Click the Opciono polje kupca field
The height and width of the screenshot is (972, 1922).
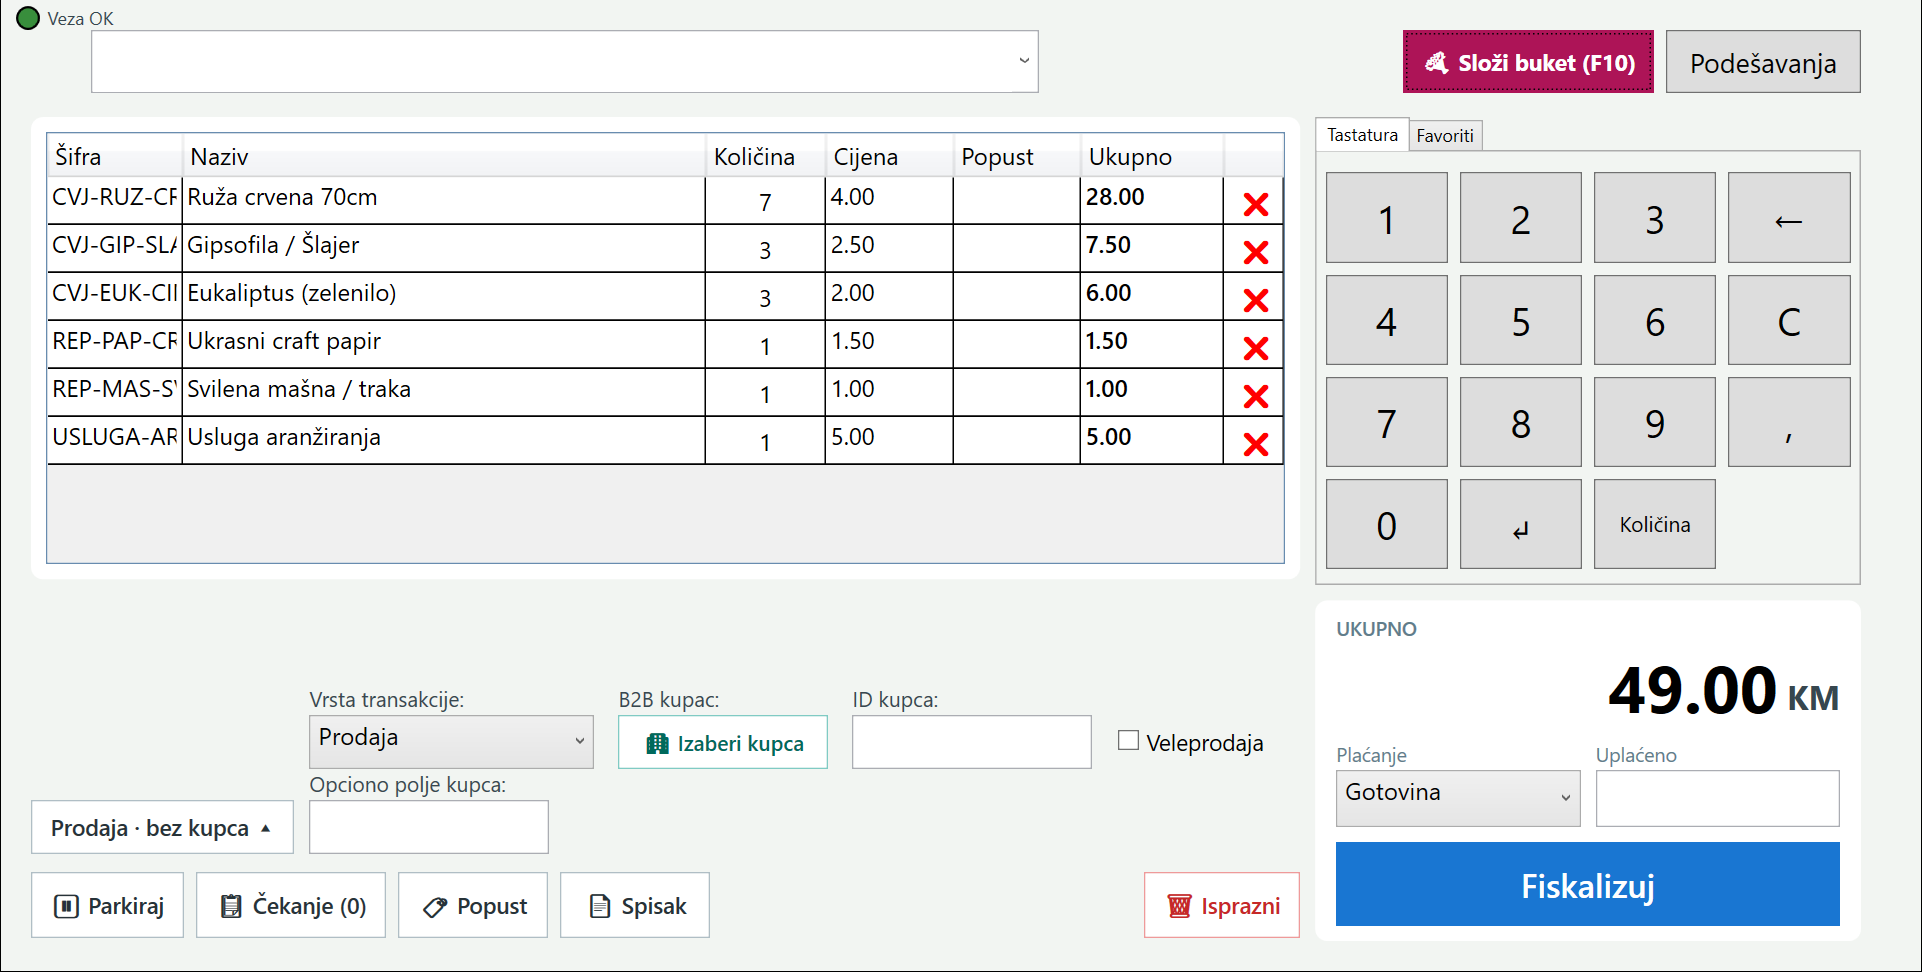pyautogui.click(x=429, y=827)
